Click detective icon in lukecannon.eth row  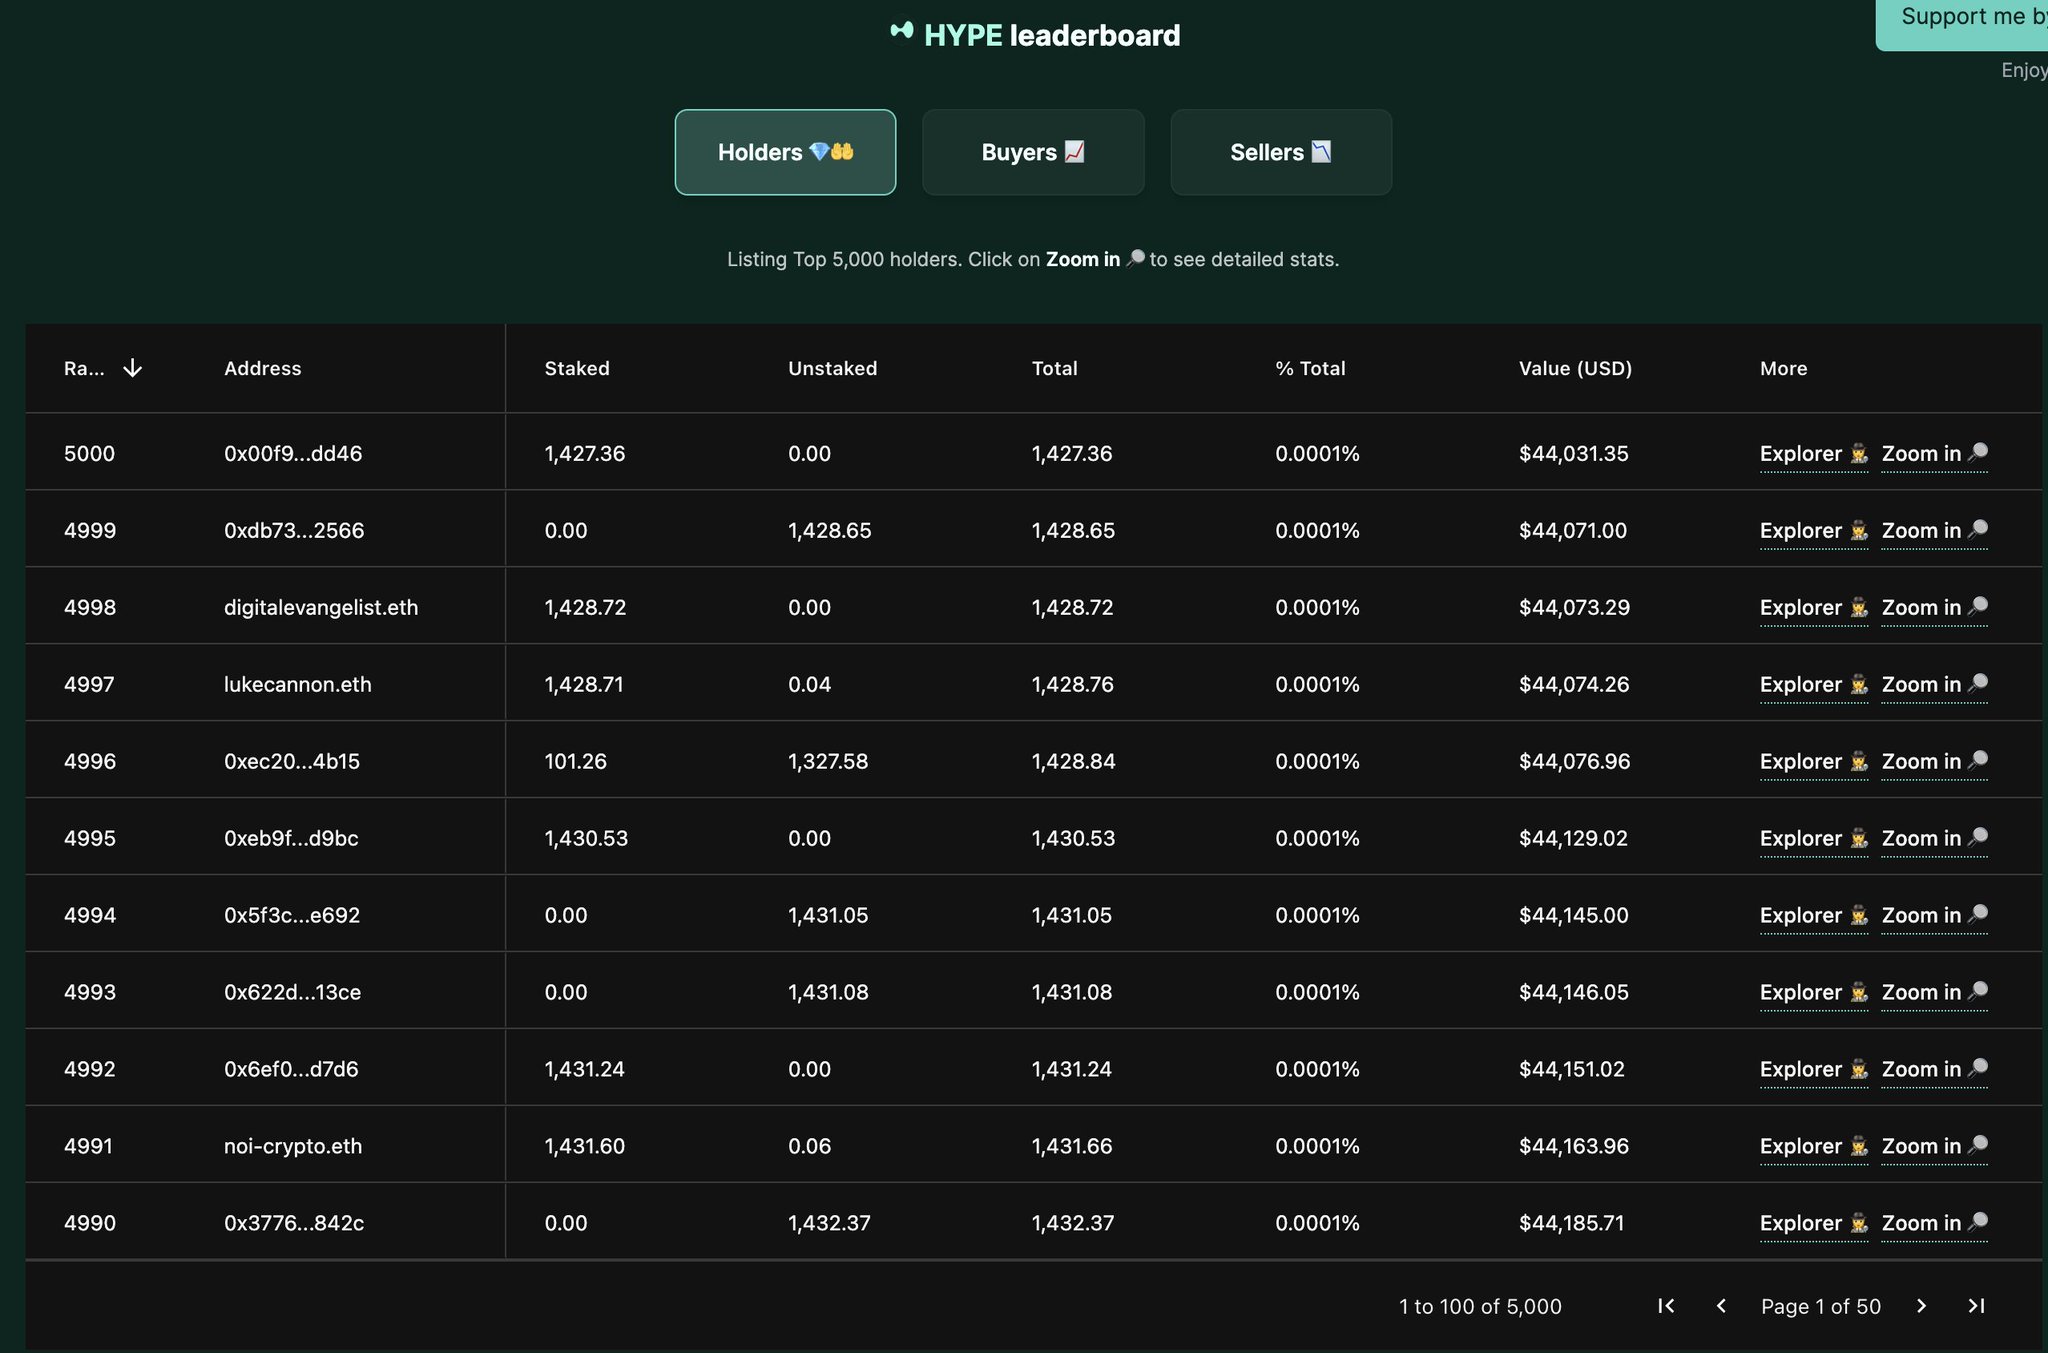point(1858,685)
